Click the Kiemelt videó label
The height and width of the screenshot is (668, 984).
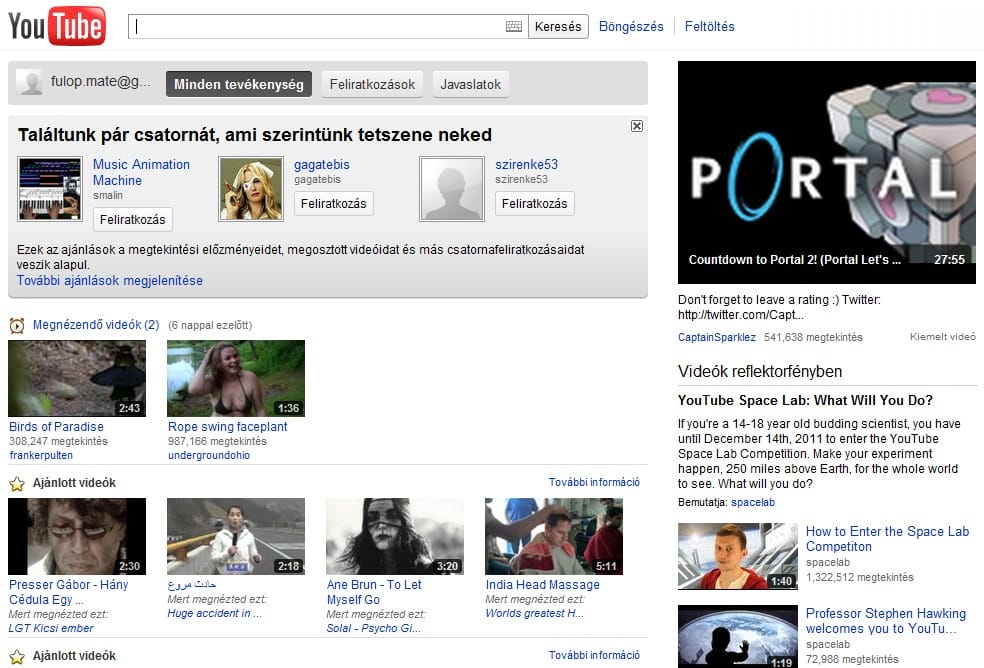click(943, 337)
